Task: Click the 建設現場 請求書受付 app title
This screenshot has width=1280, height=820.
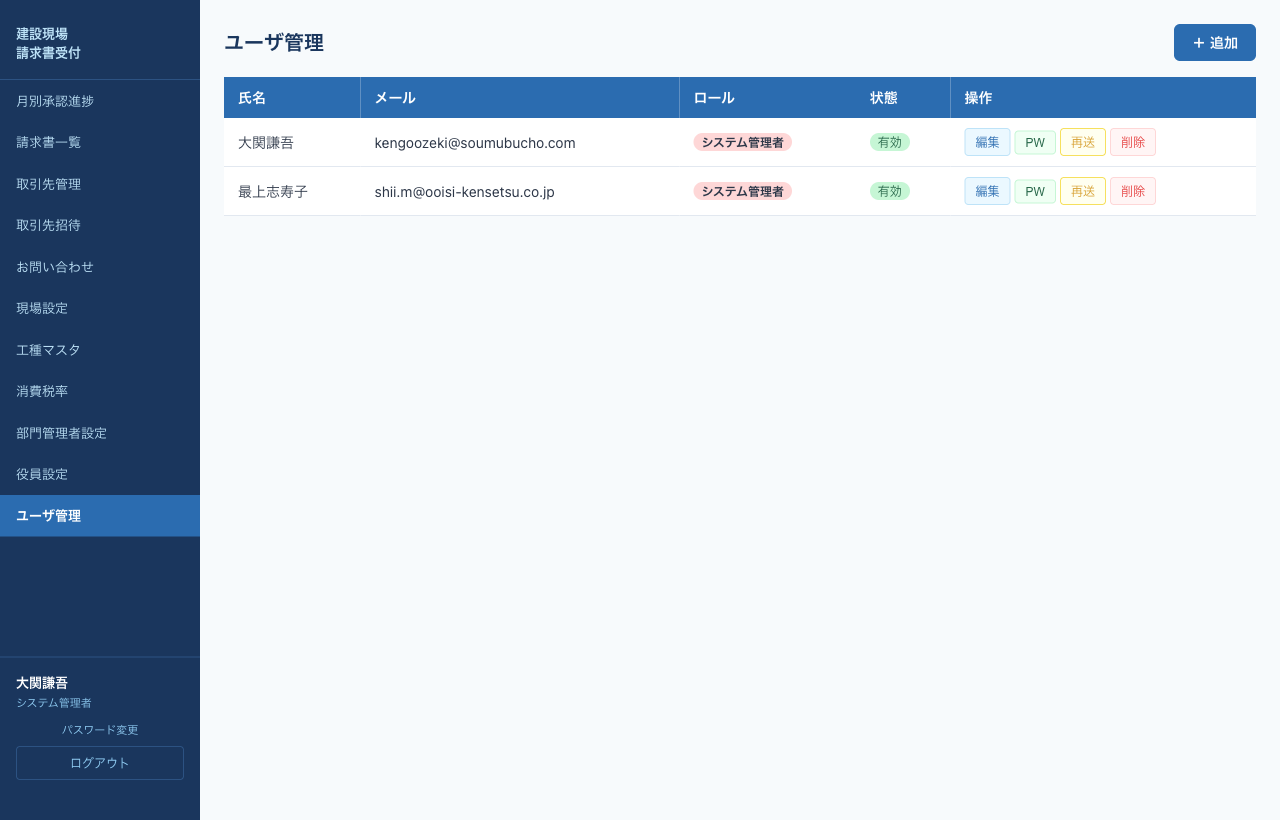Action: [x=48, y=43]
